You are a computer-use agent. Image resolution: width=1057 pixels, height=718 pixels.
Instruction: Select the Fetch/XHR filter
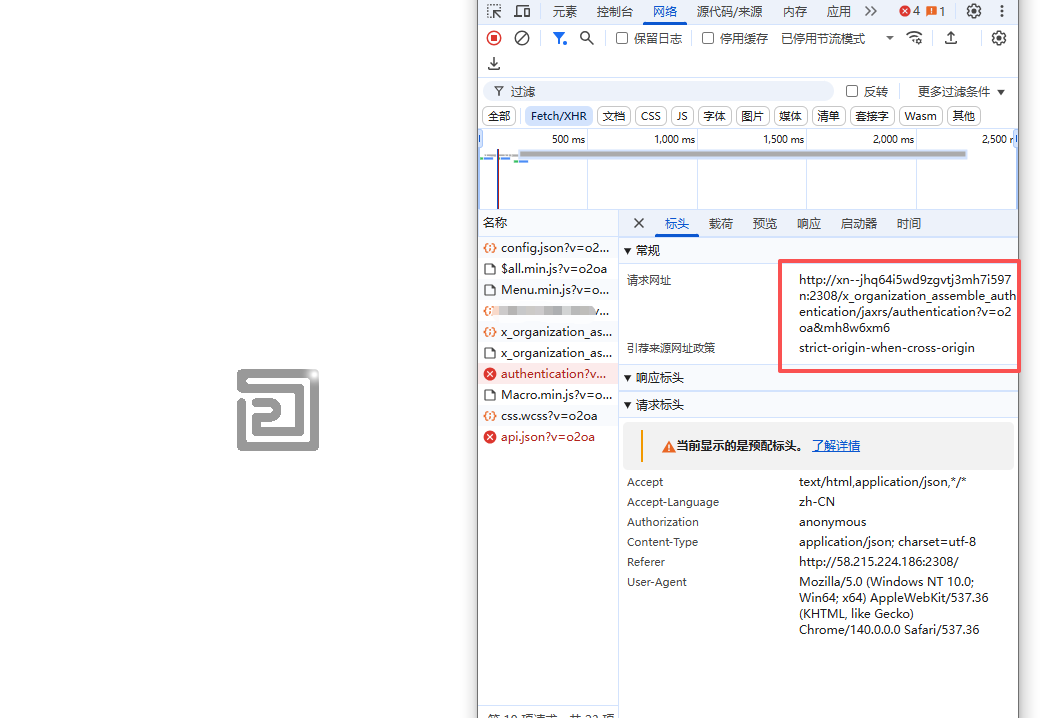click(x=557, y=115)
